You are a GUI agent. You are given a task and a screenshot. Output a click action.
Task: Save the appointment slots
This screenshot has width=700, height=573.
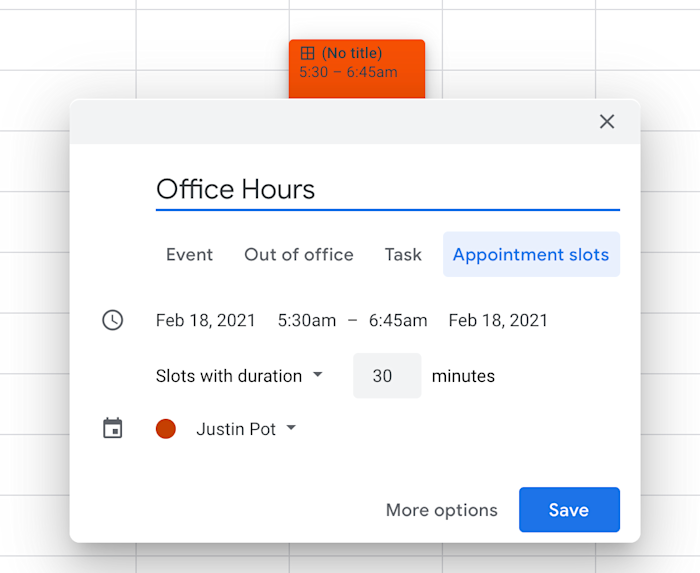(569, 510)
